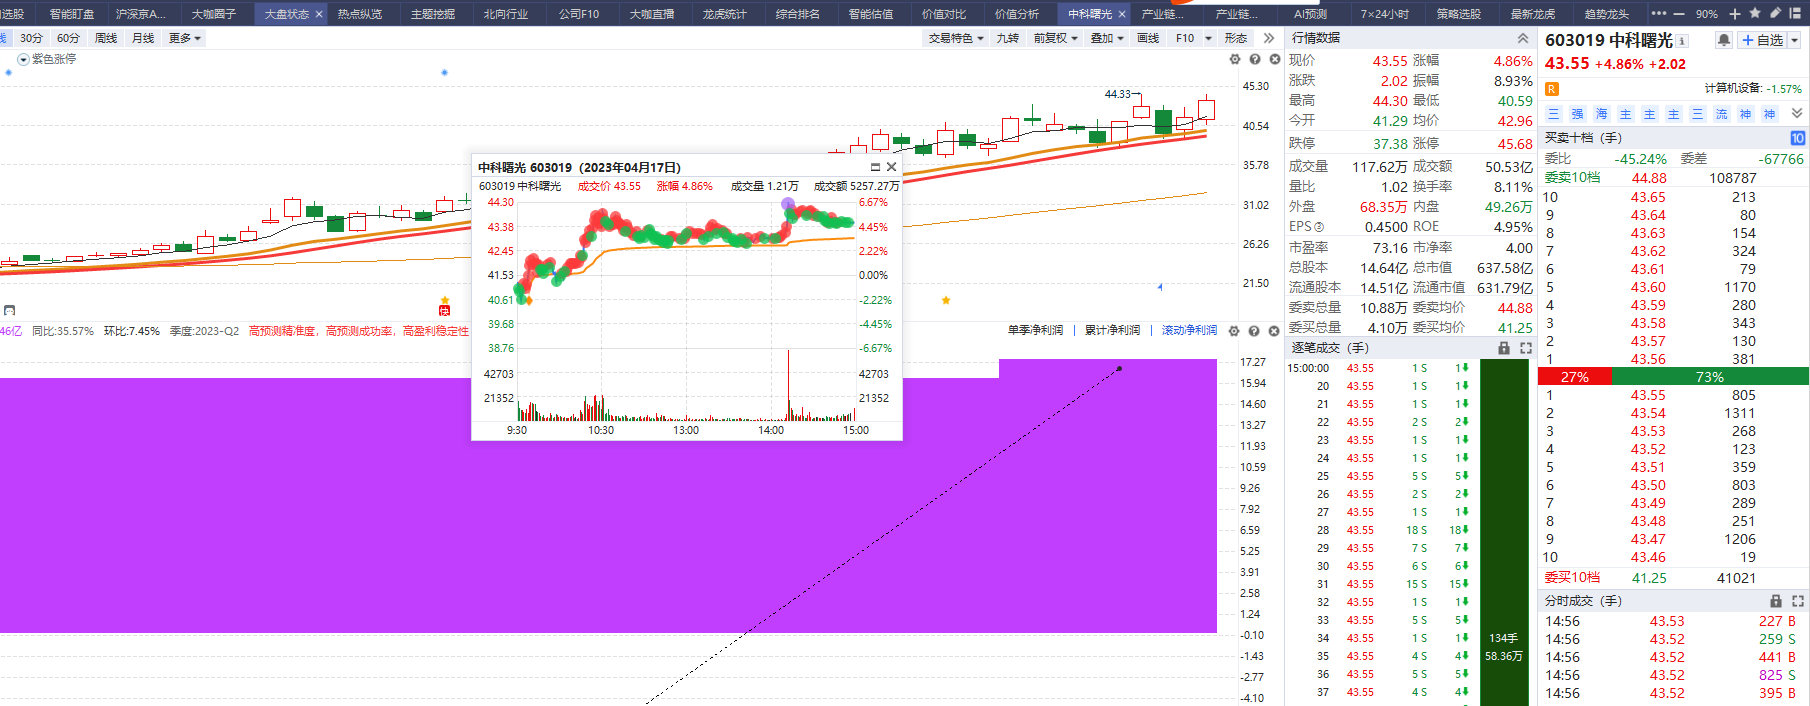1810x706 pixels.
Task: Open the dropdown arrow beside 自选
Action: pos(1794,40)
